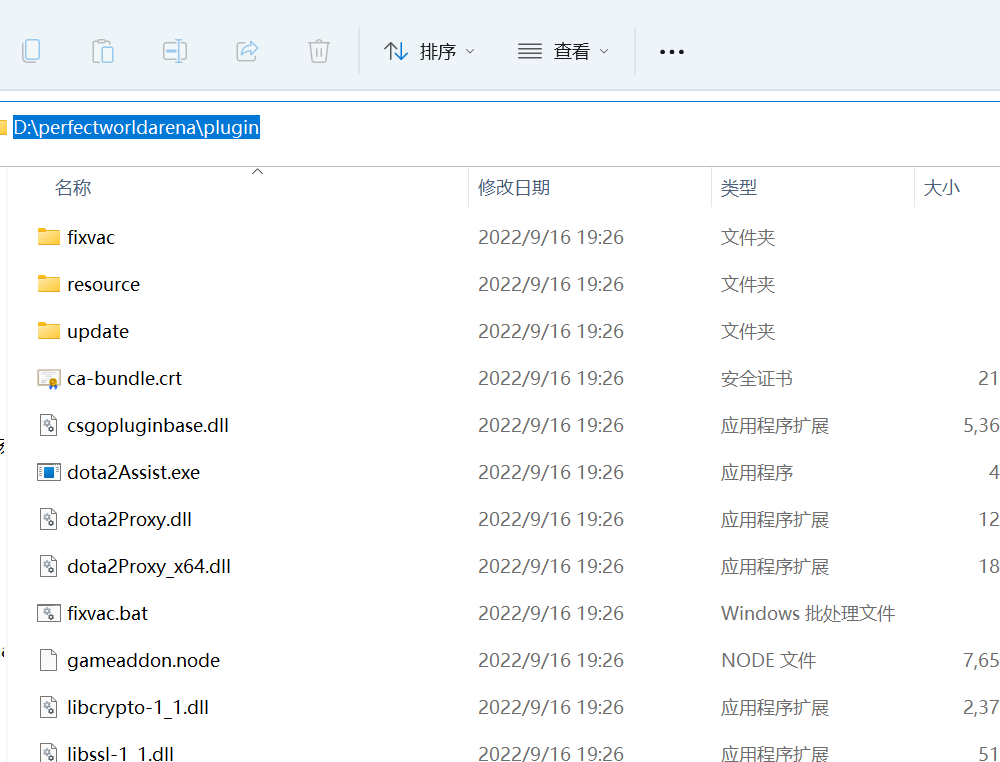The image size is (1000, 762).
Task: Click the NODE 文件 type cell
Action: [x=768, y=661]
